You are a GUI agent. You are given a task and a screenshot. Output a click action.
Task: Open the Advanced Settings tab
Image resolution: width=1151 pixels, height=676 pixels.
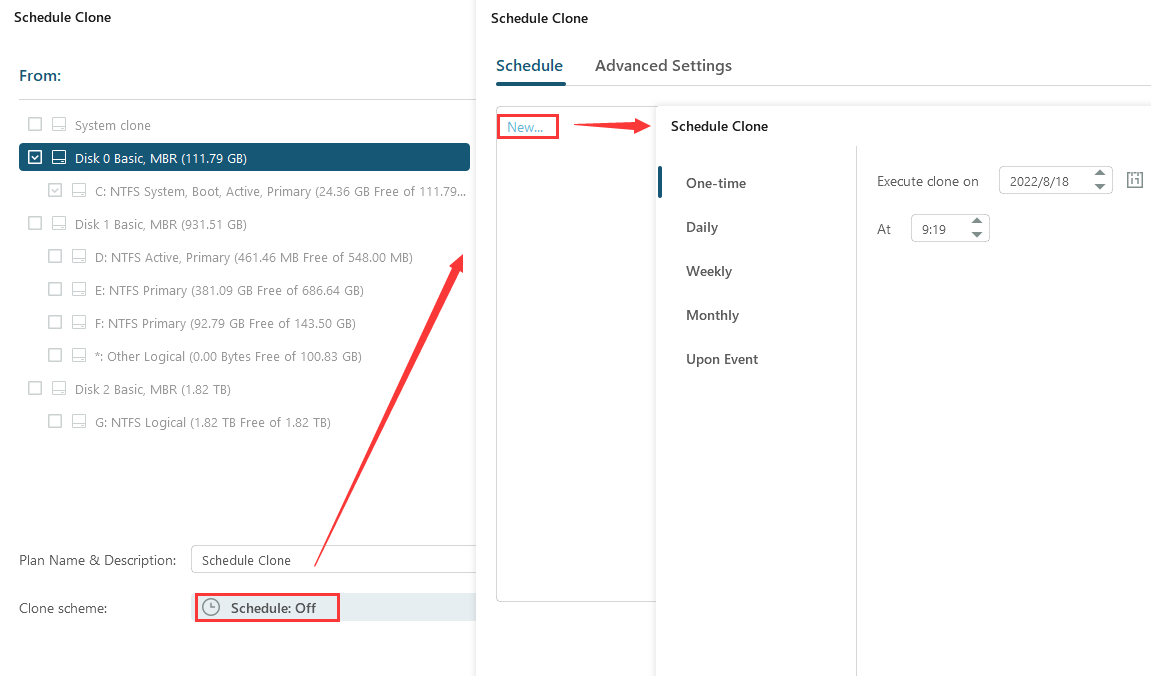(663, 65)
